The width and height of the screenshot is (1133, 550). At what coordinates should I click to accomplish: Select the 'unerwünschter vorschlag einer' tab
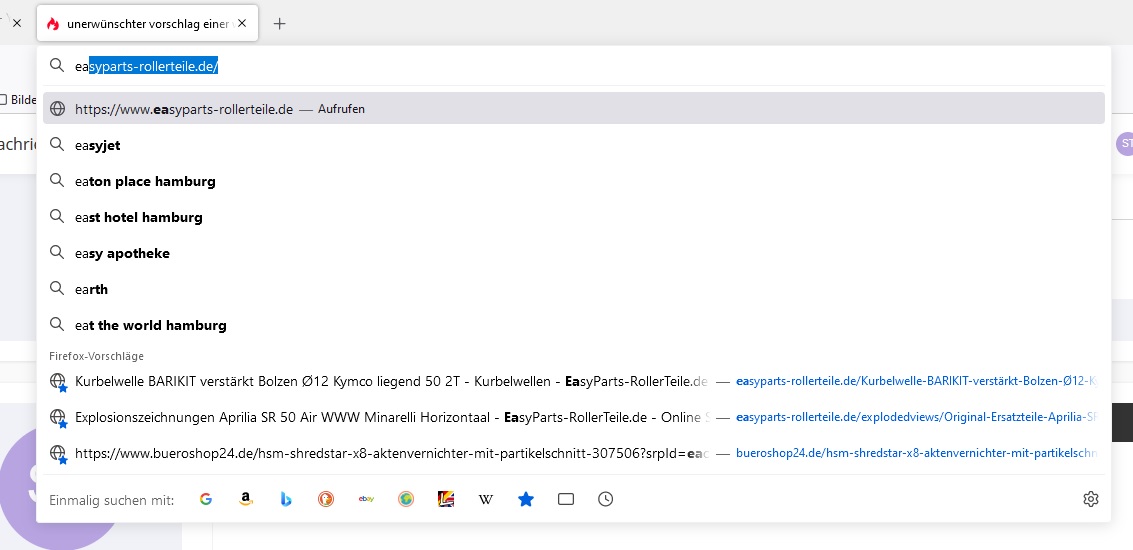pyautogui.click(x=140, y=24)
